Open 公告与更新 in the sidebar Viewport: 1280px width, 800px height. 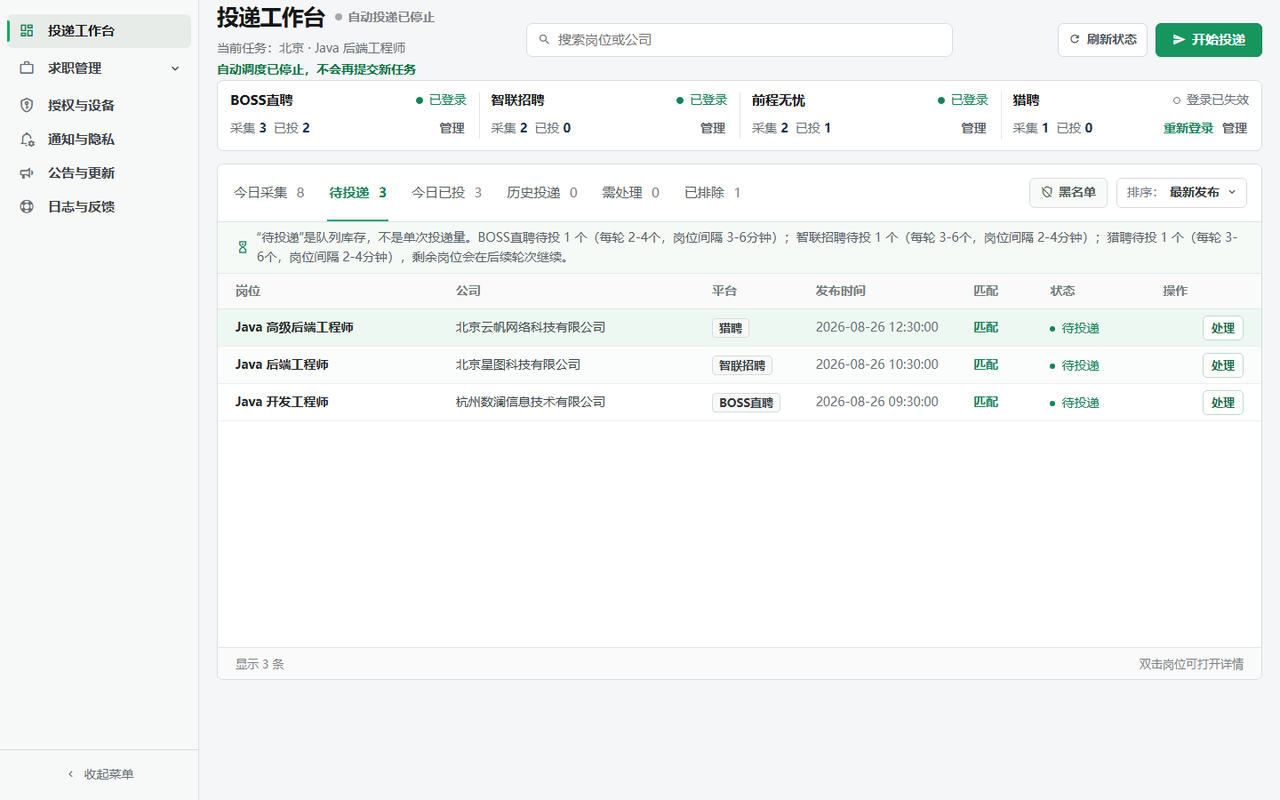(x=99, y=173)
